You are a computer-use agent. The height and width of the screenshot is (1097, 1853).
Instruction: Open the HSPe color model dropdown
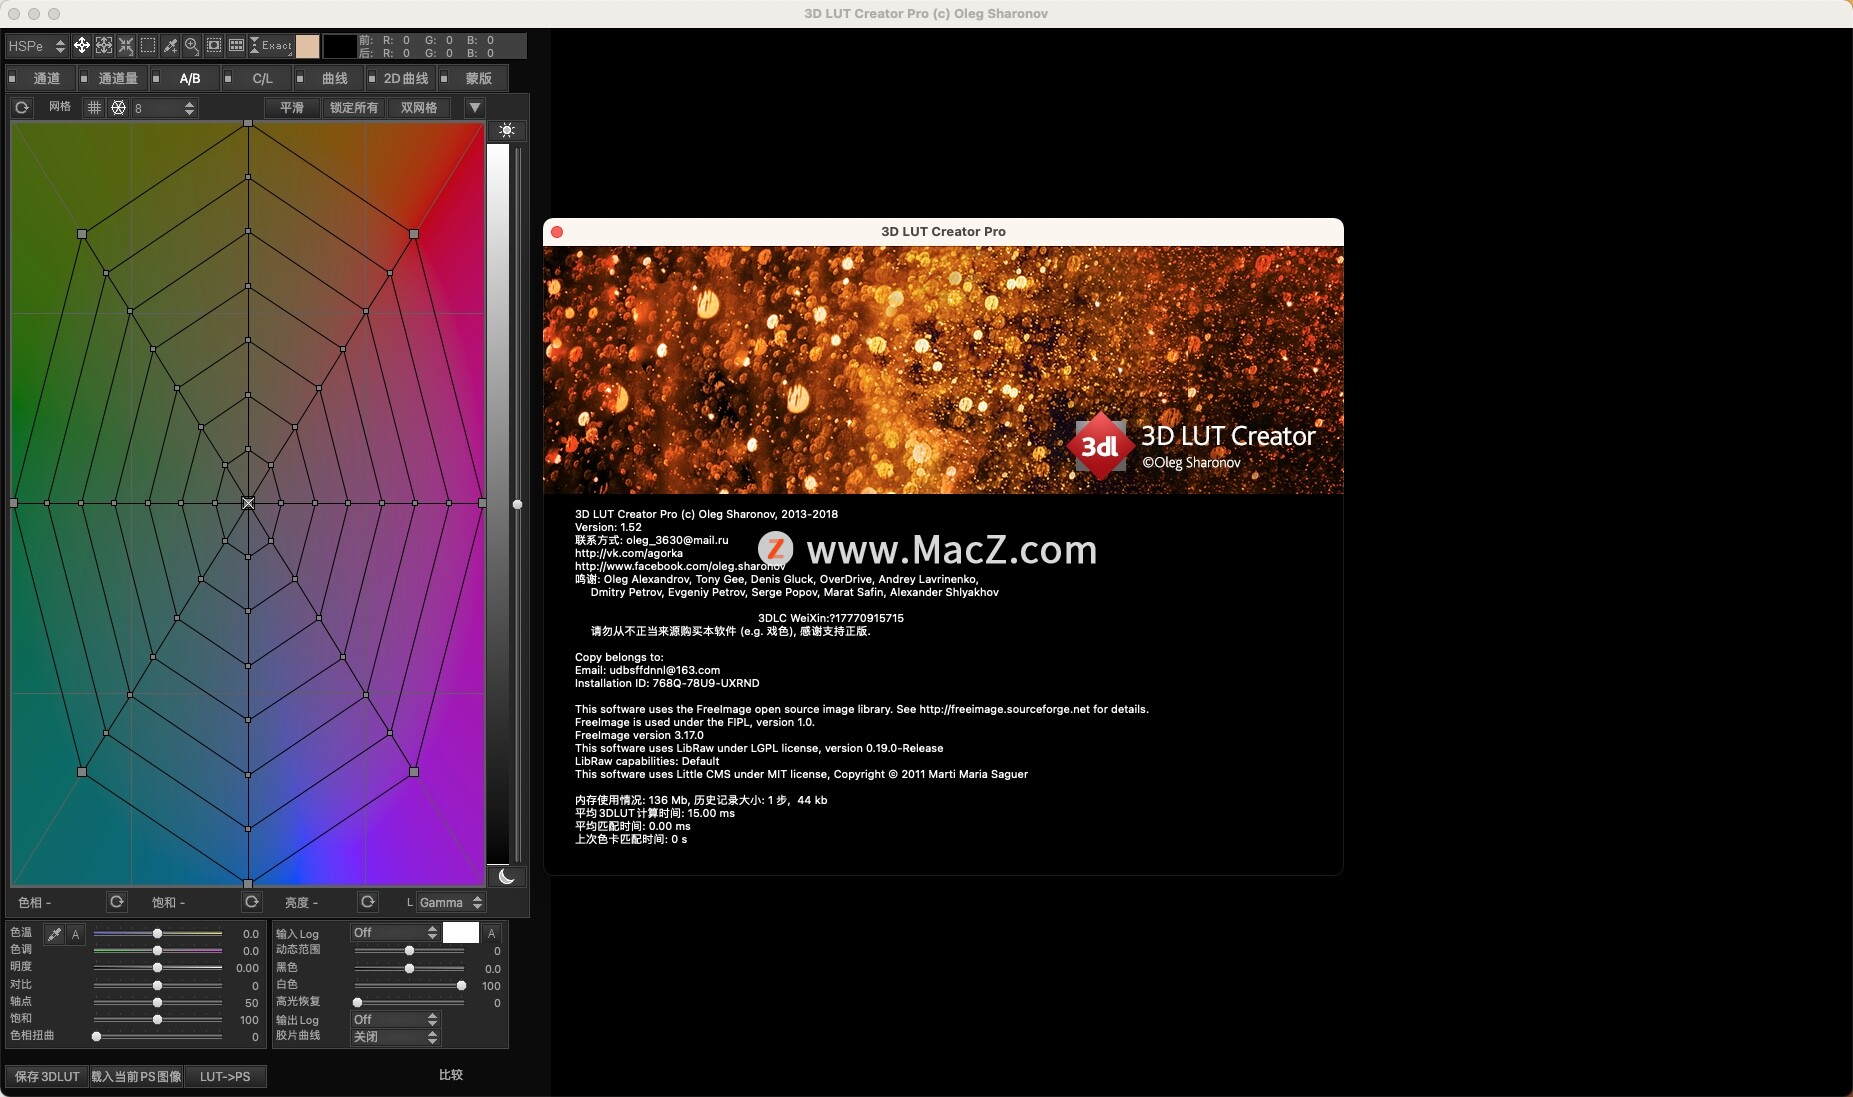[36, 46]
